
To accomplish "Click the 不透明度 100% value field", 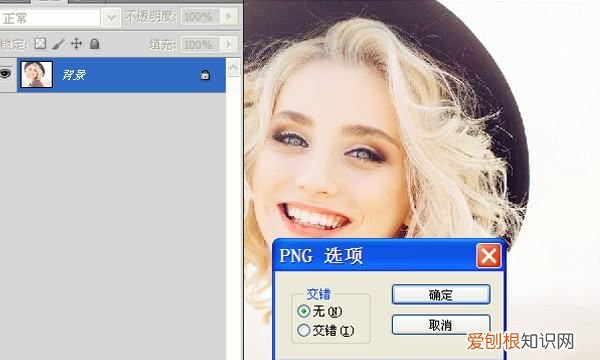I will pyautogui.click(x=200, y=16).
